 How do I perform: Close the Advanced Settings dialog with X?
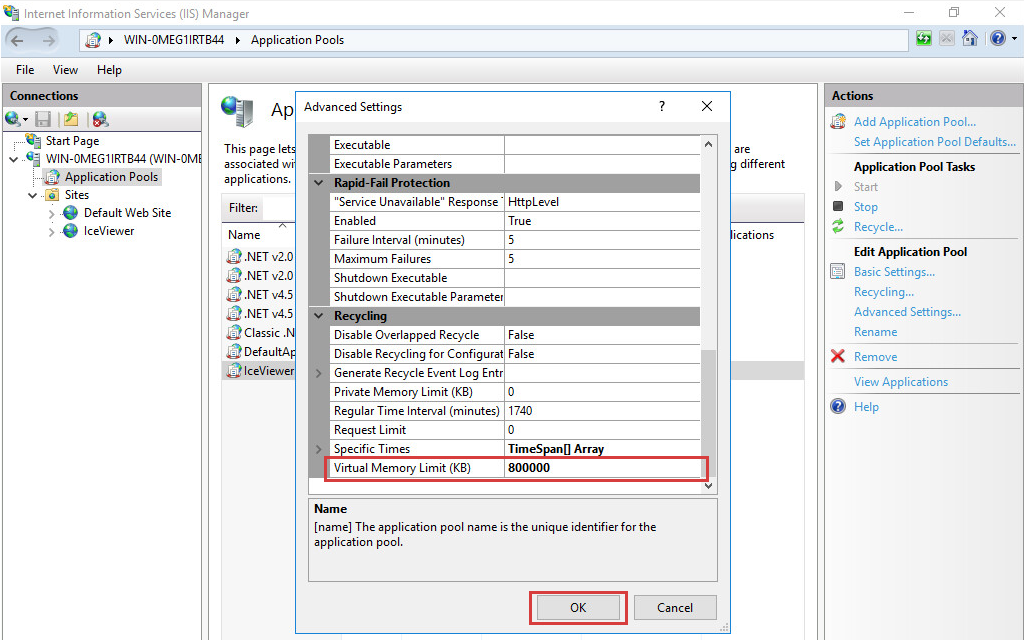pyautogui.click(x=707, y=106)
